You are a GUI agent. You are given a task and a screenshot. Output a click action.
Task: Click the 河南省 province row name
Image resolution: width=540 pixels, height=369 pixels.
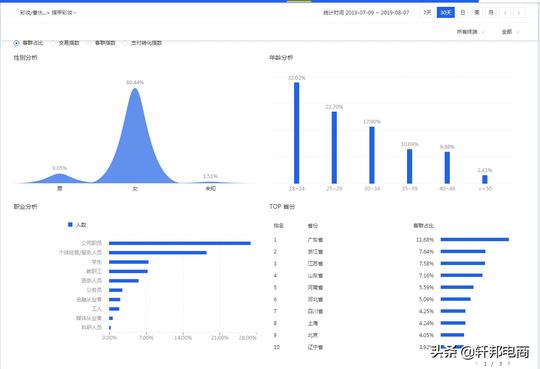pos(315,287)
